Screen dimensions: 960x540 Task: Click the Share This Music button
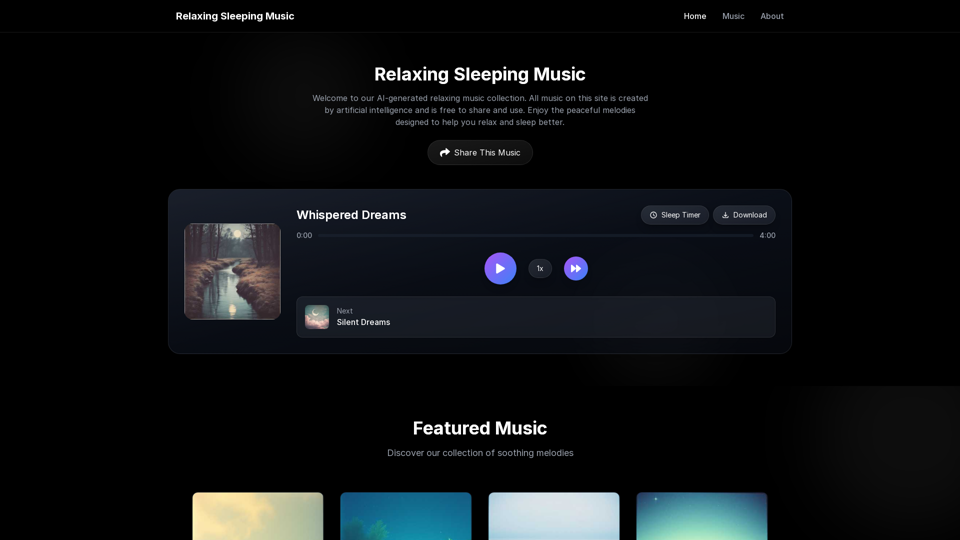[x=480, y=152]
